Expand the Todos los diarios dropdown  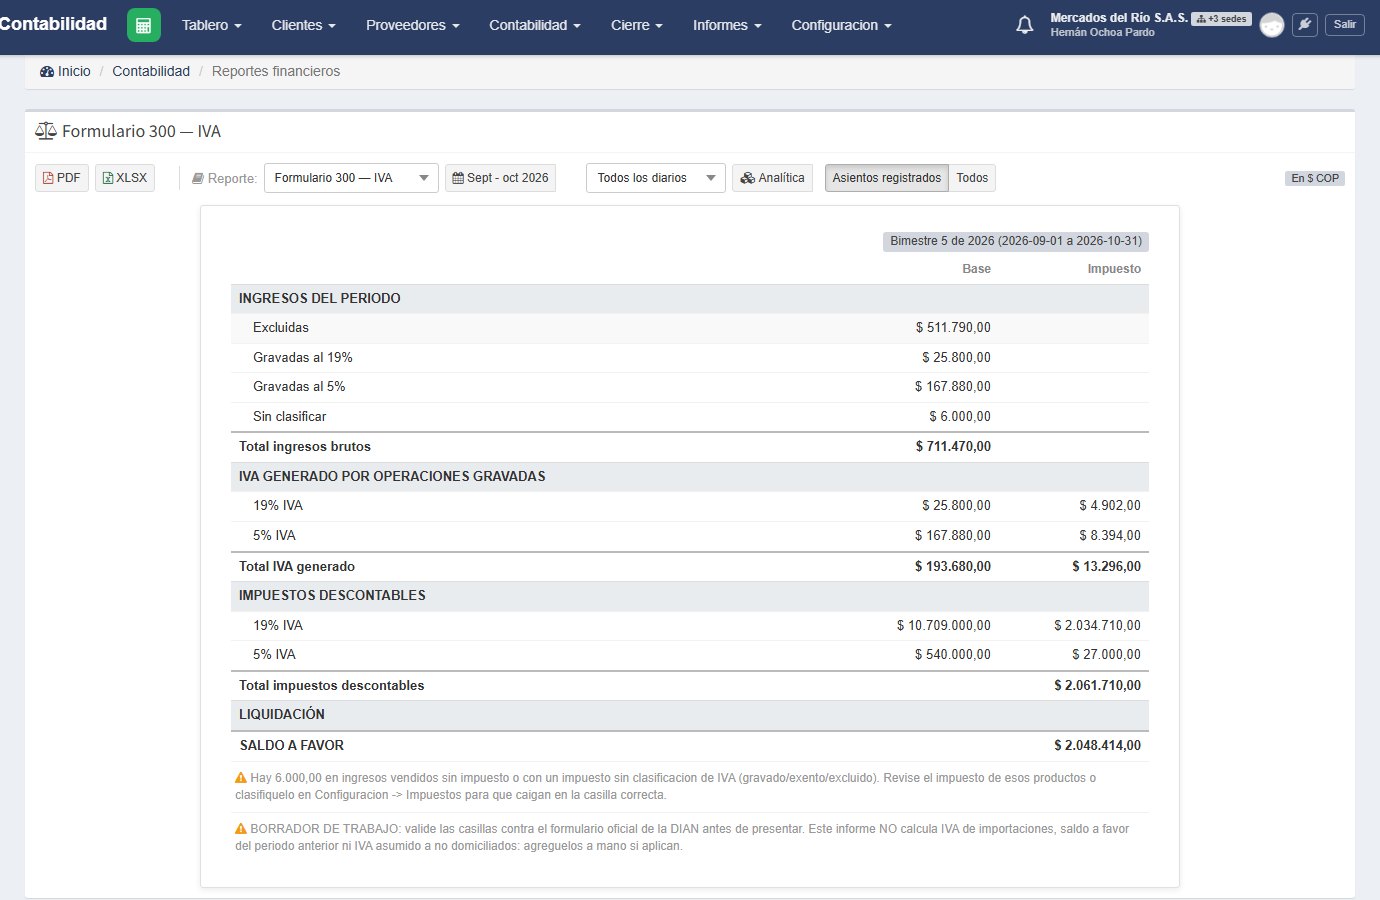(656, 178)
